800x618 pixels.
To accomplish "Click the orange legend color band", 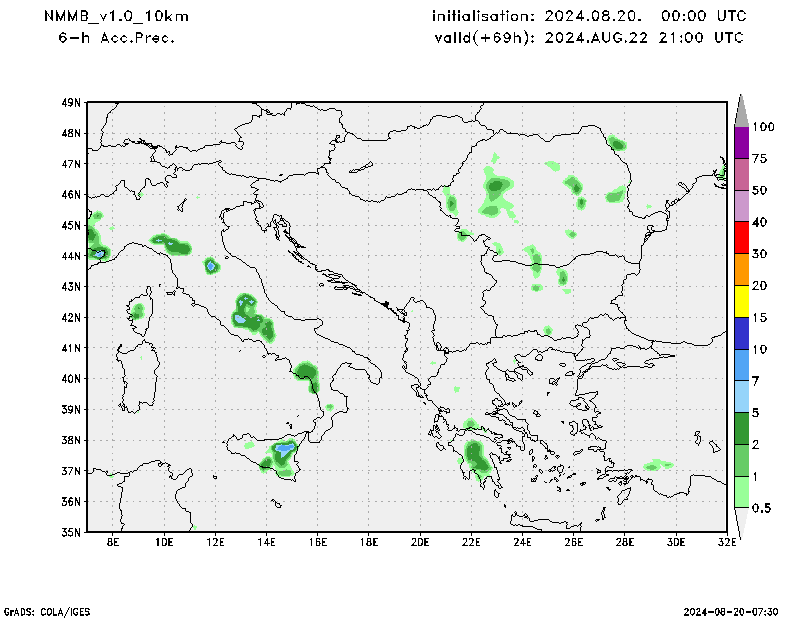I will [x=741, y=270].
